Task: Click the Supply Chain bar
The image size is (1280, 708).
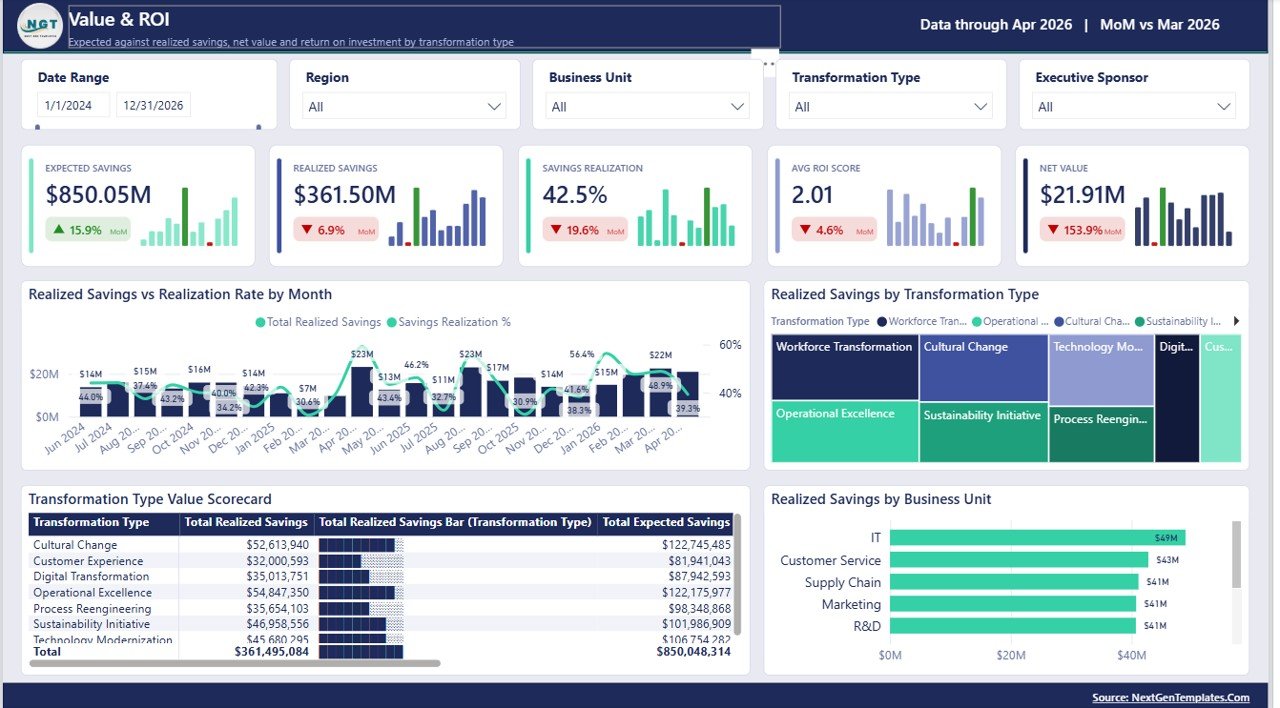Action: [1013, 582]
